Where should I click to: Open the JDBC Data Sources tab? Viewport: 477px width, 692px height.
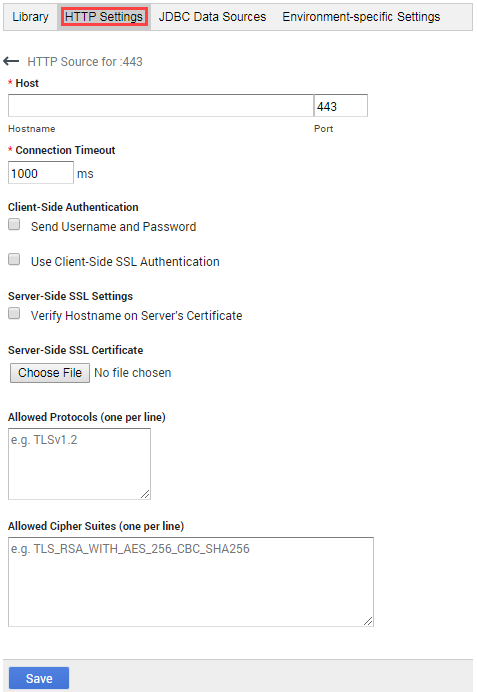(212, 17)
